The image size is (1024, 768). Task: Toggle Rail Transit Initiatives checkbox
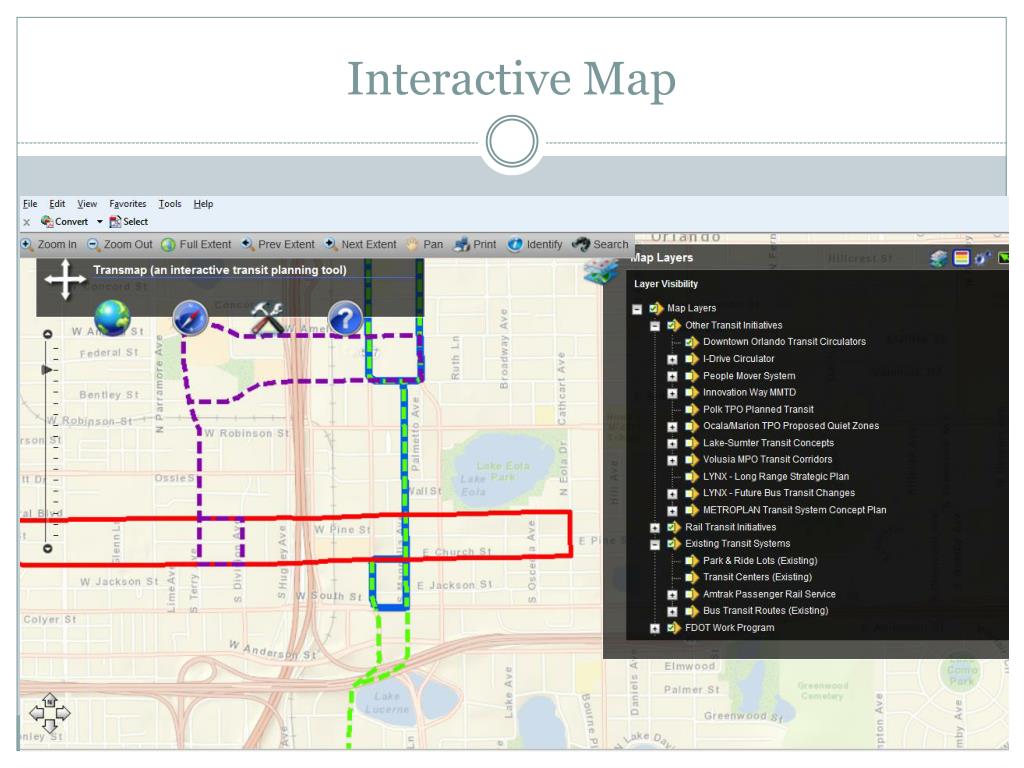[673, 527]
